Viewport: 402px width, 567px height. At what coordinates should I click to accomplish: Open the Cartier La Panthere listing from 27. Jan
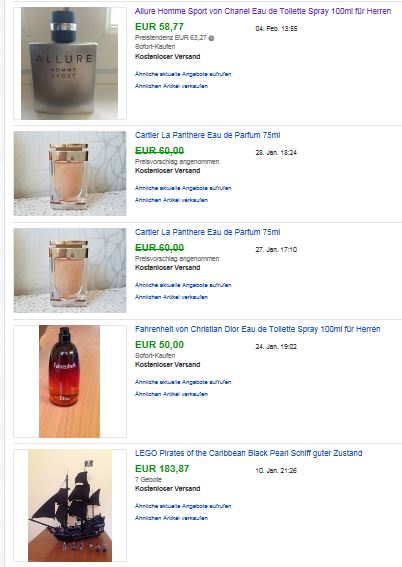pyautogui.click(x=208, y=232)
